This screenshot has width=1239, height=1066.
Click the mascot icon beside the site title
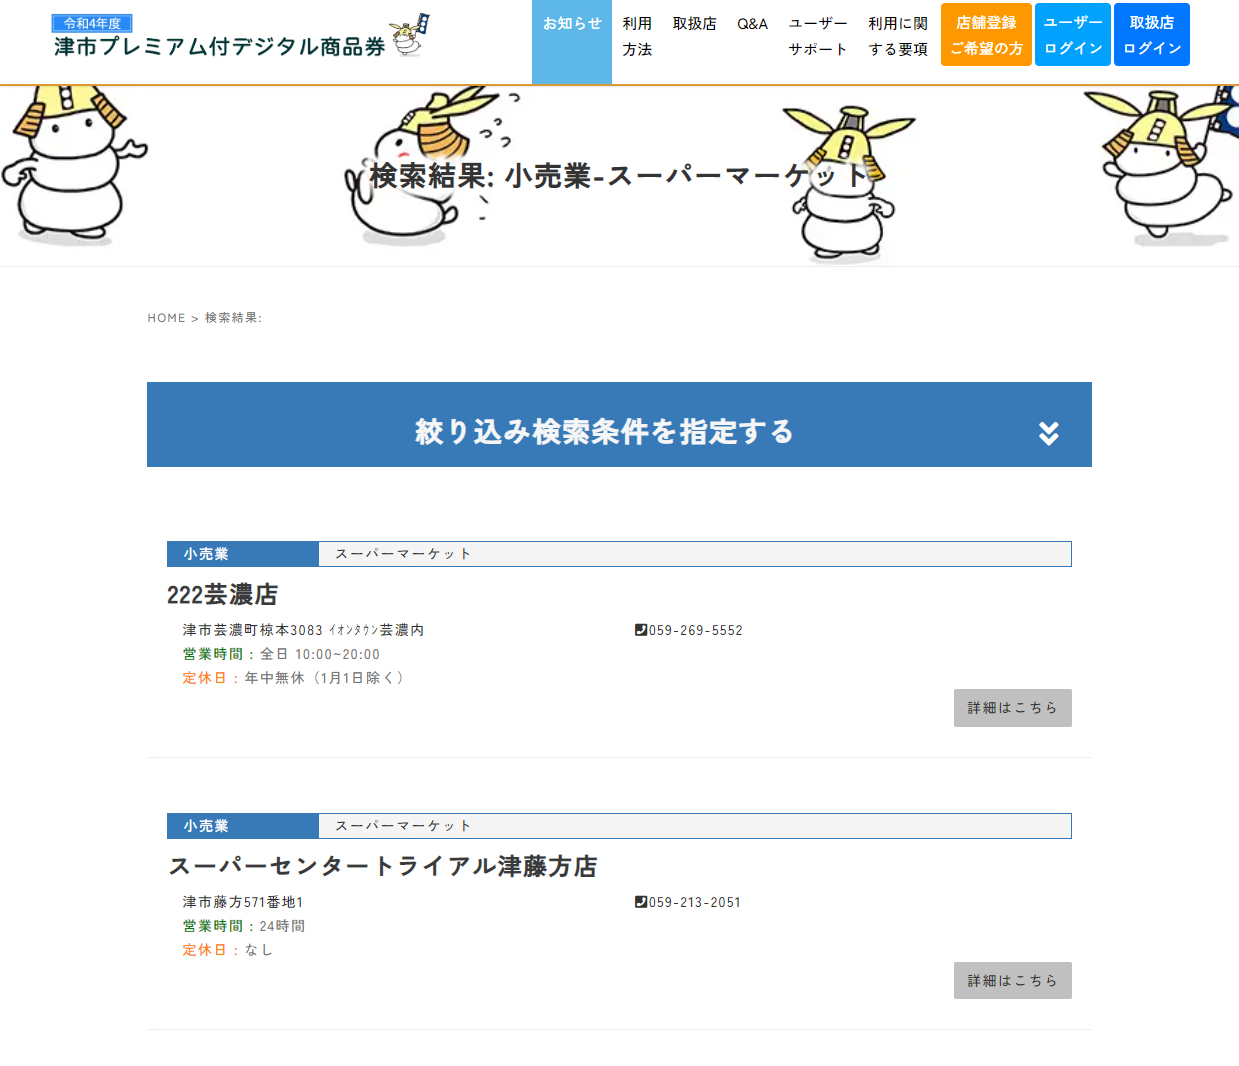(410, 35)
